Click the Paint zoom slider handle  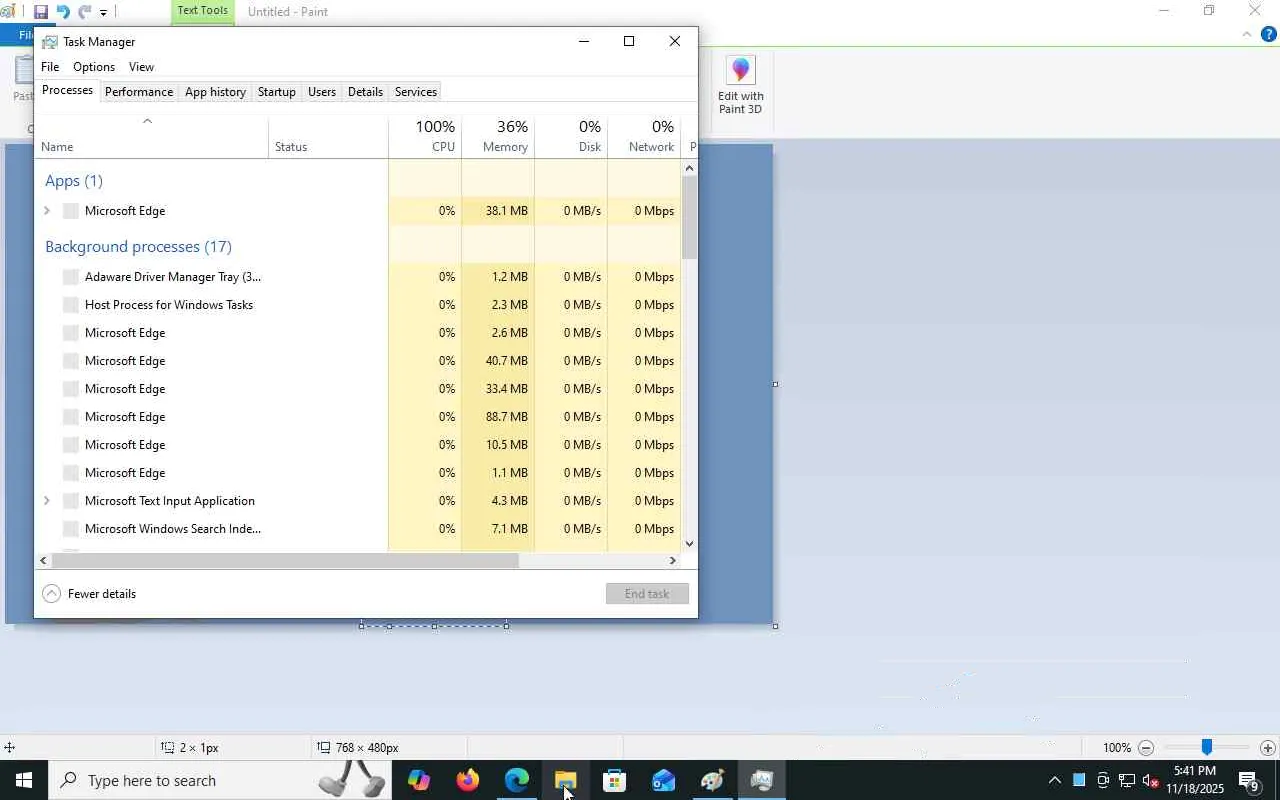coord(1207,747)
